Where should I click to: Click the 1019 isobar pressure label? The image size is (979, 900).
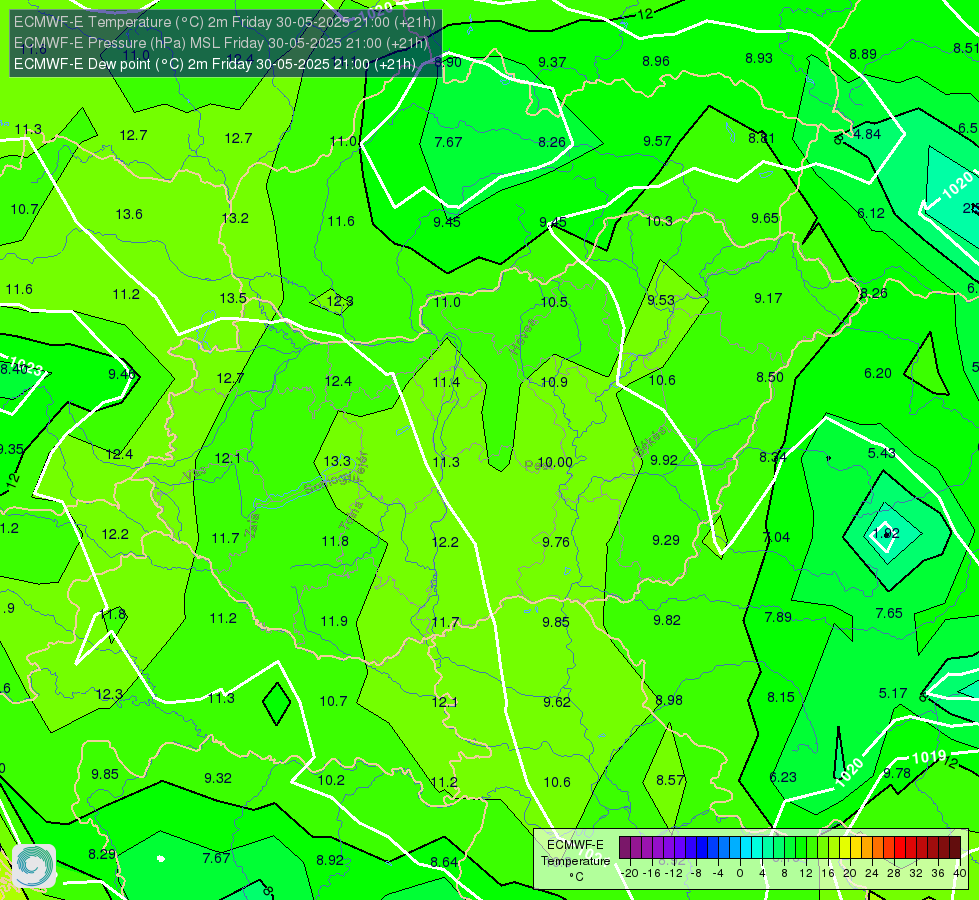click(929, 757)
